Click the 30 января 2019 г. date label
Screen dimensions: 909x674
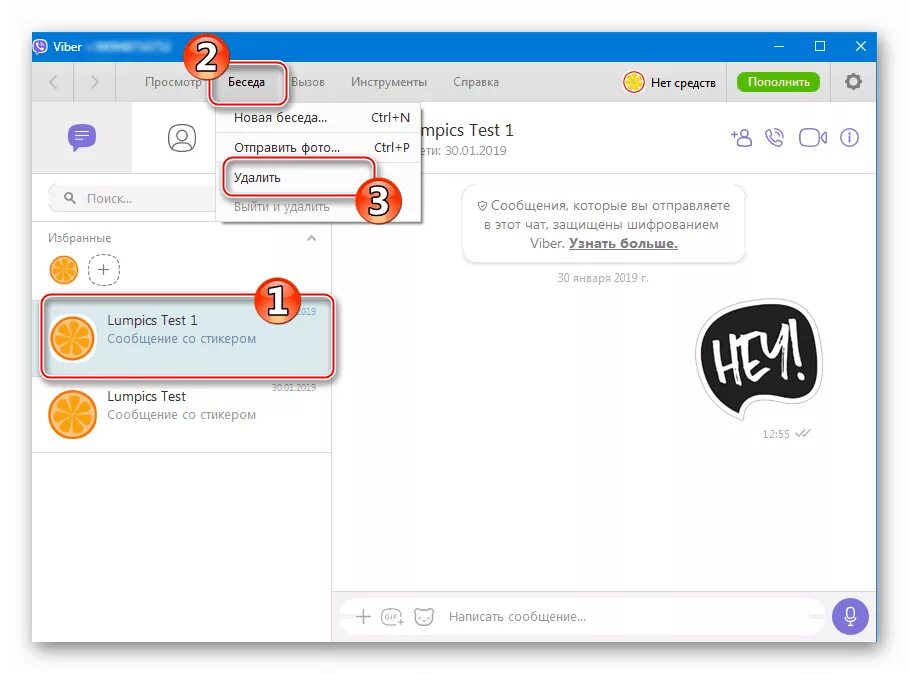(603, 278)
